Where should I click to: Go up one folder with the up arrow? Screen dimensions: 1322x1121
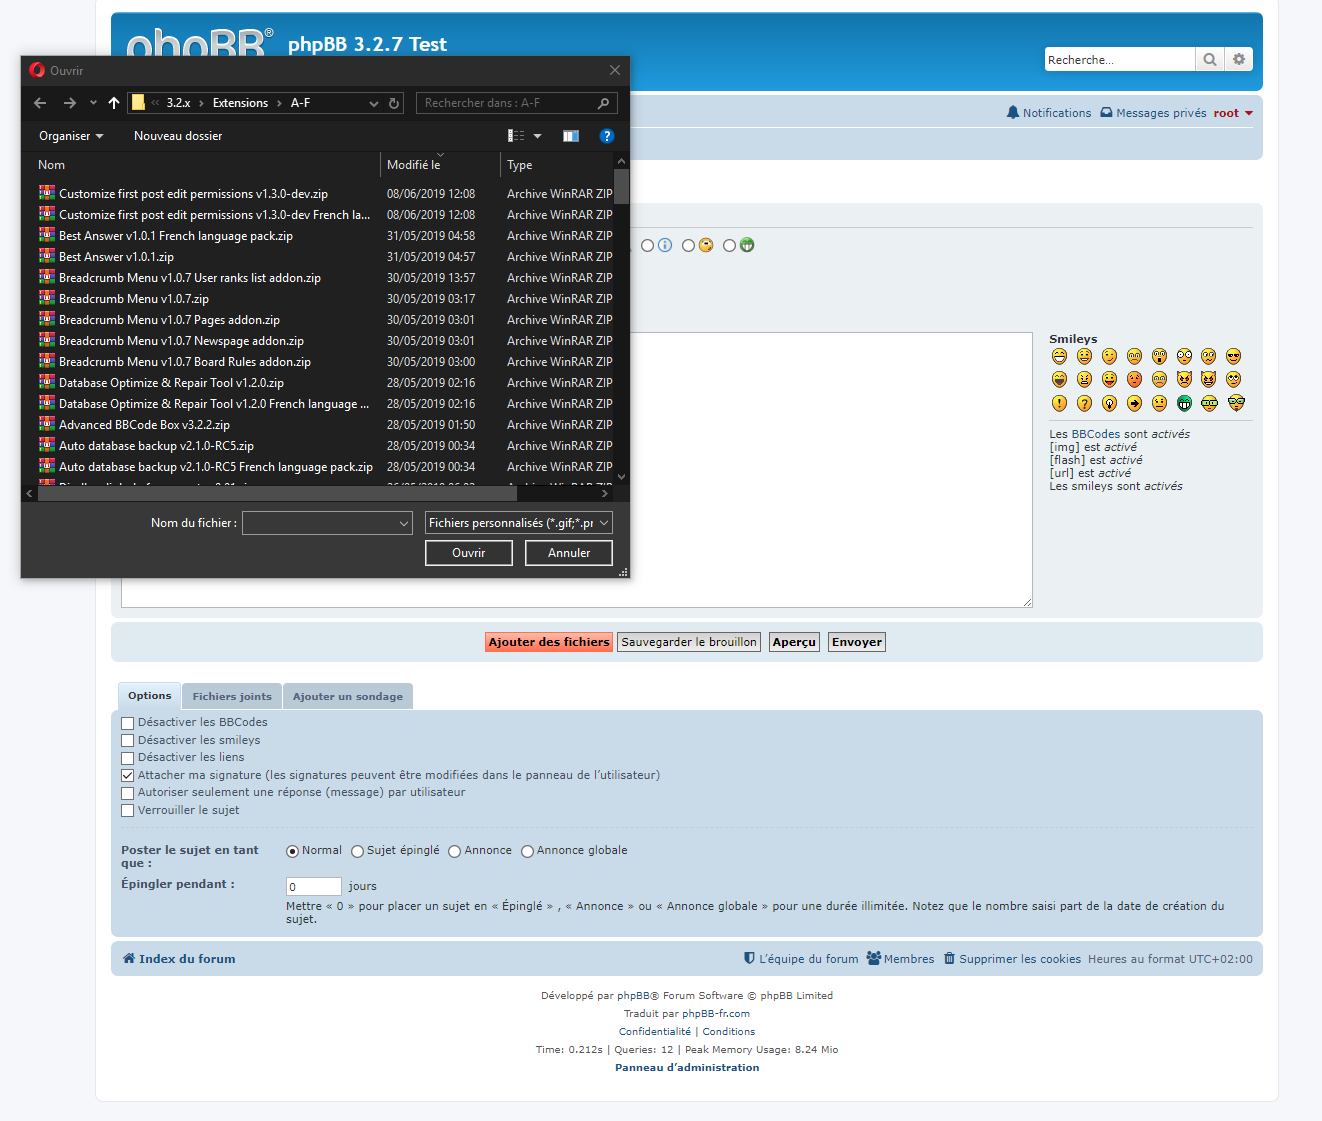click(x=114, y=103)
